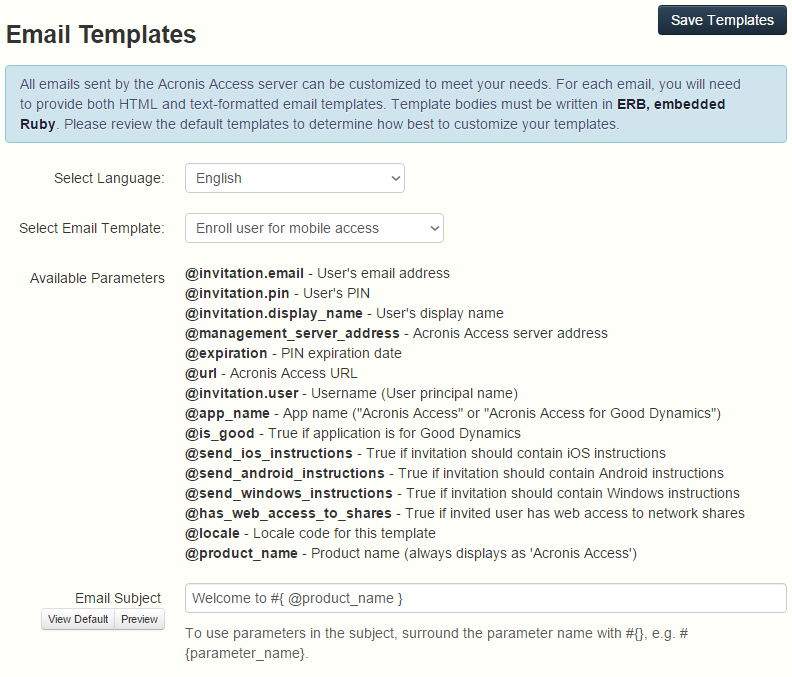Click the Email Templates heading
The height and width of the screenshot is (677, 792).
[101, 34]
